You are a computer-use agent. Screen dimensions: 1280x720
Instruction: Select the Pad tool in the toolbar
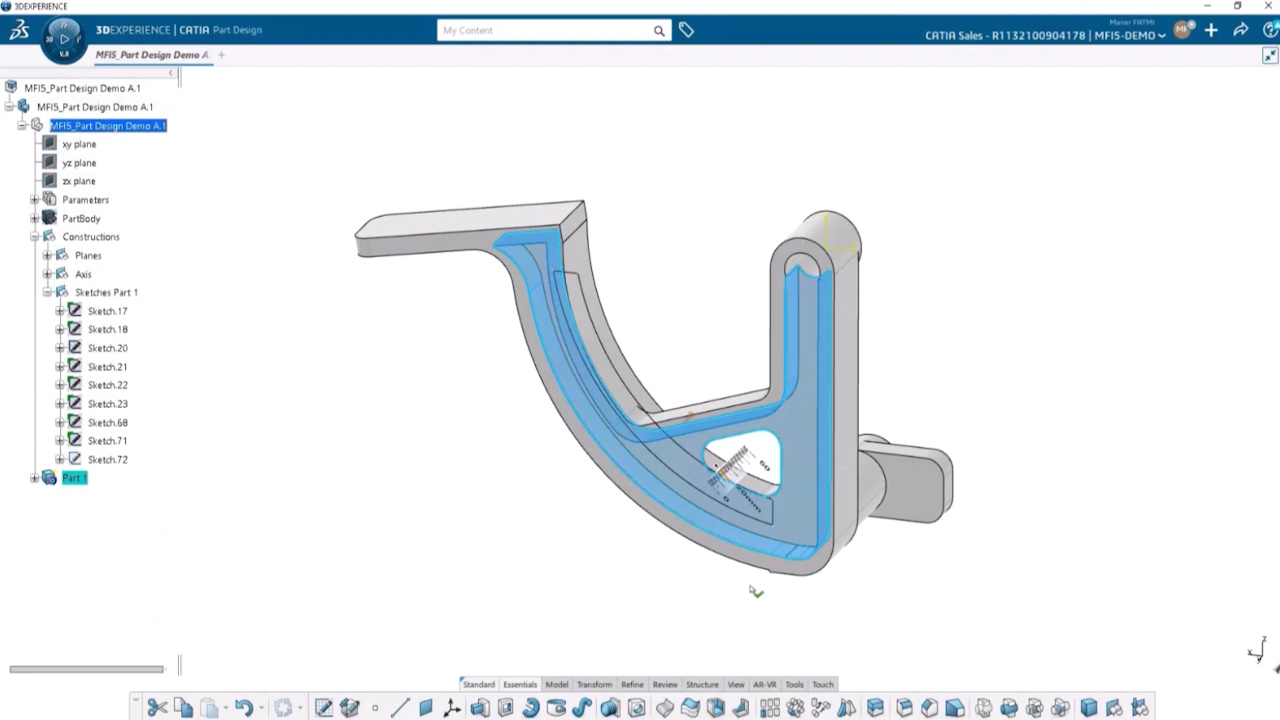[478, 707]
